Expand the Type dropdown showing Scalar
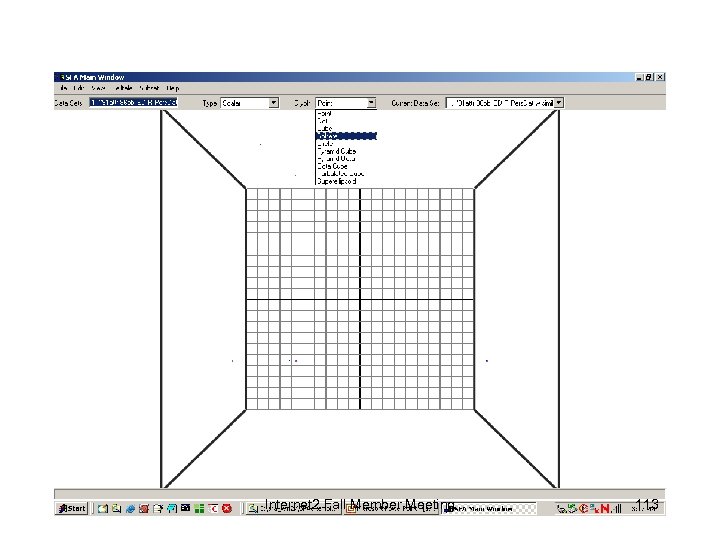 [274, 103]
